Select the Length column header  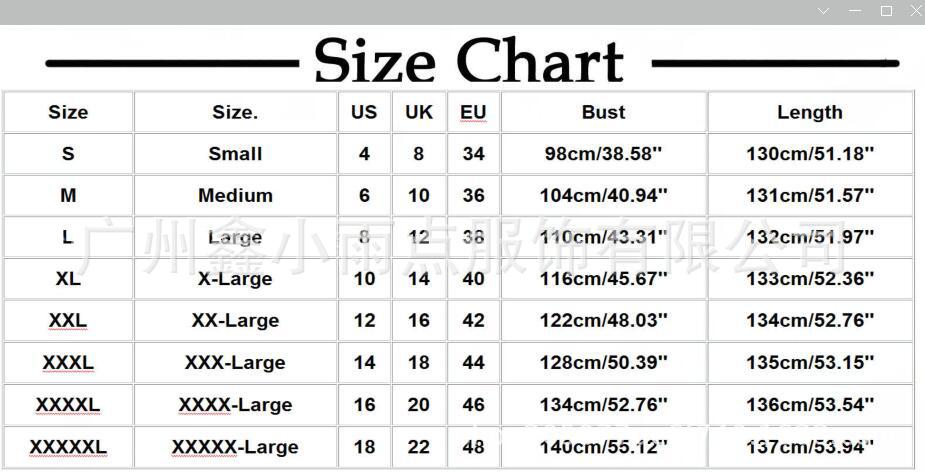[x=809, y=112]
